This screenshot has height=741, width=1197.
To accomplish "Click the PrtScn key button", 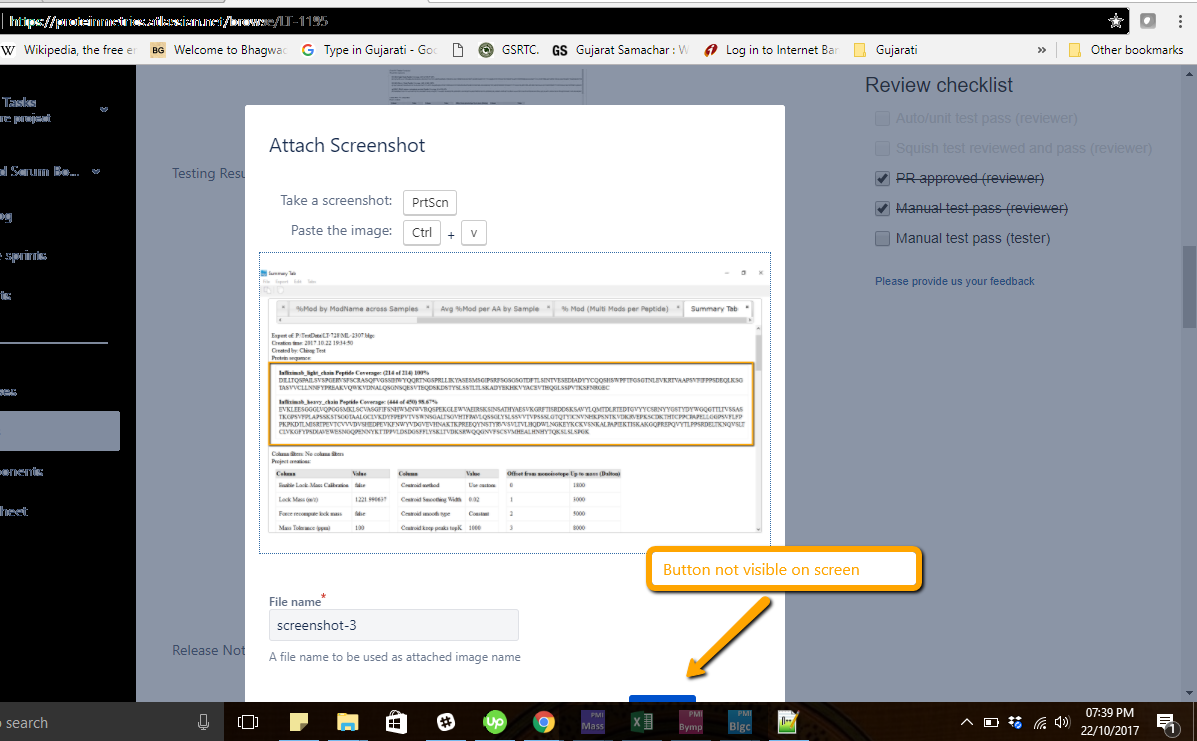I will tap(430, 202).
